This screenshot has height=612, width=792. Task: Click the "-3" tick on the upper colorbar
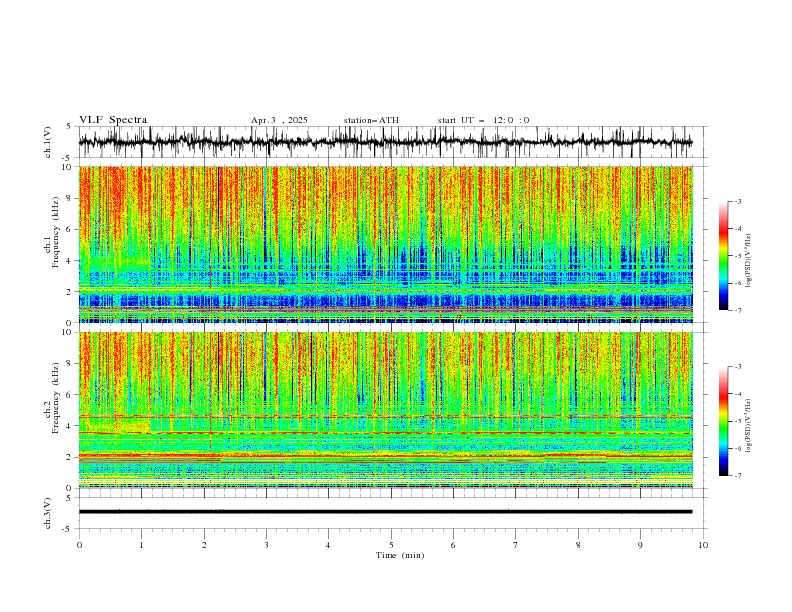737,201
